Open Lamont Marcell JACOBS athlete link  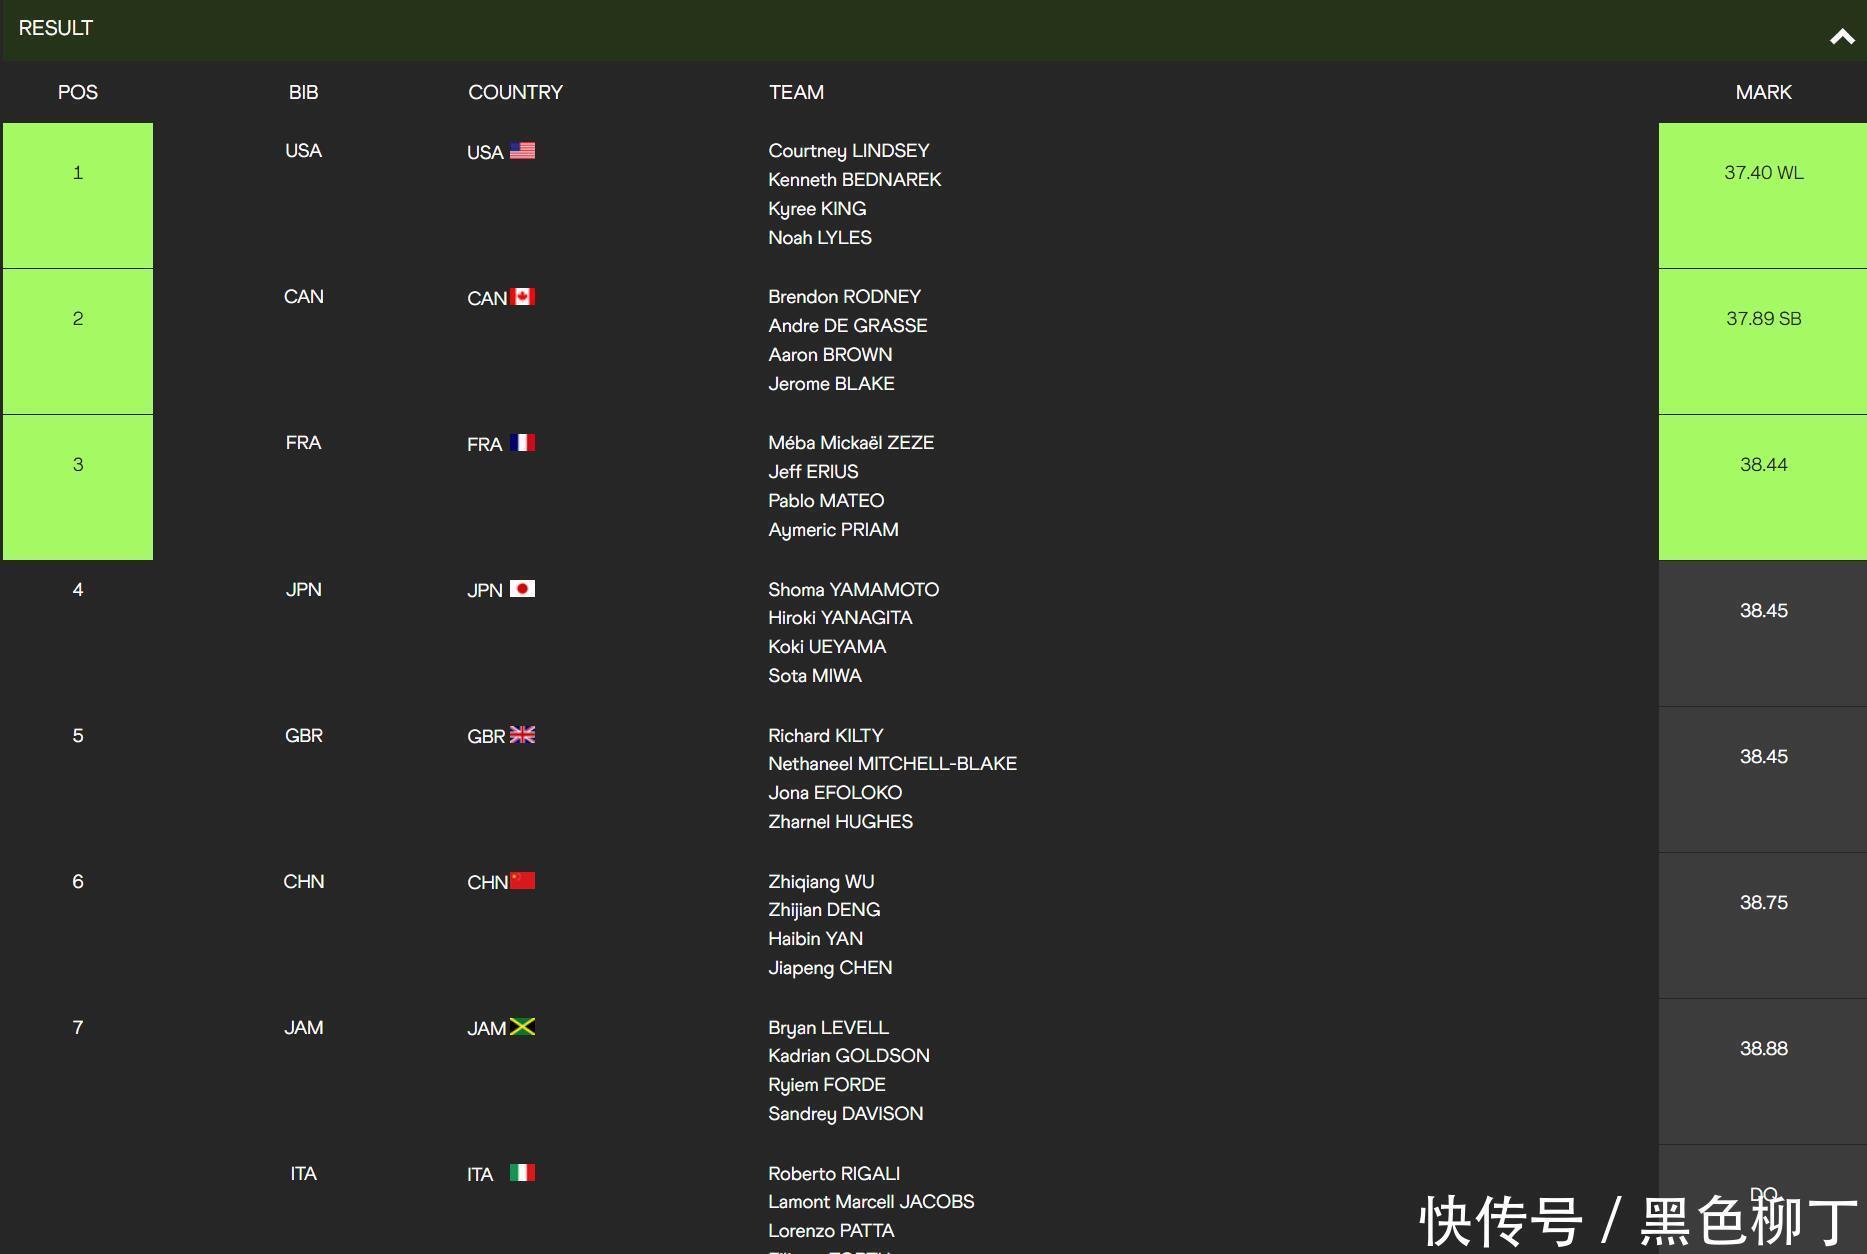pyautogui.click(x=870, y=1202)
